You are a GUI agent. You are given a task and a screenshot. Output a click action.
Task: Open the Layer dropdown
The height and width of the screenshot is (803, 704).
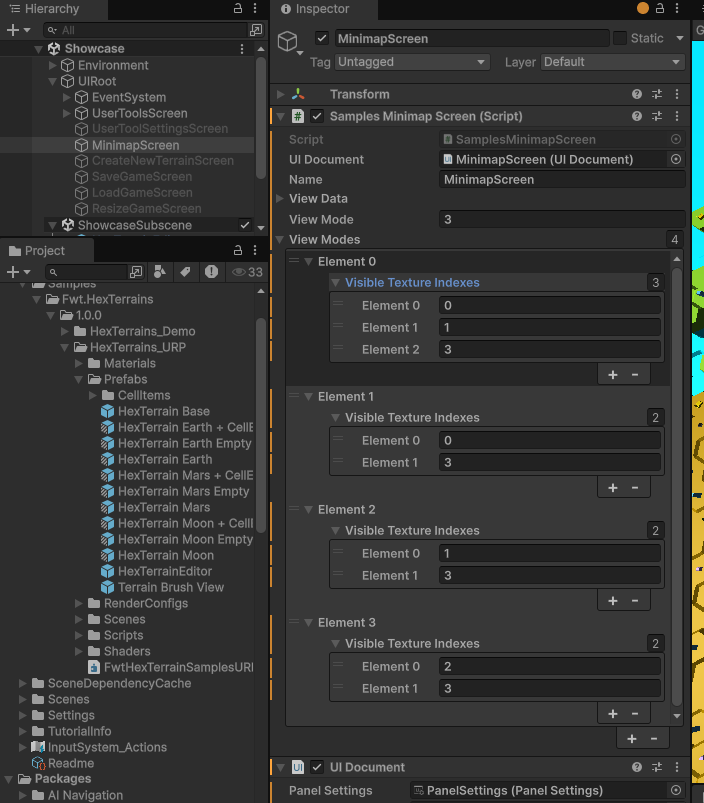[x=612, y=62]
